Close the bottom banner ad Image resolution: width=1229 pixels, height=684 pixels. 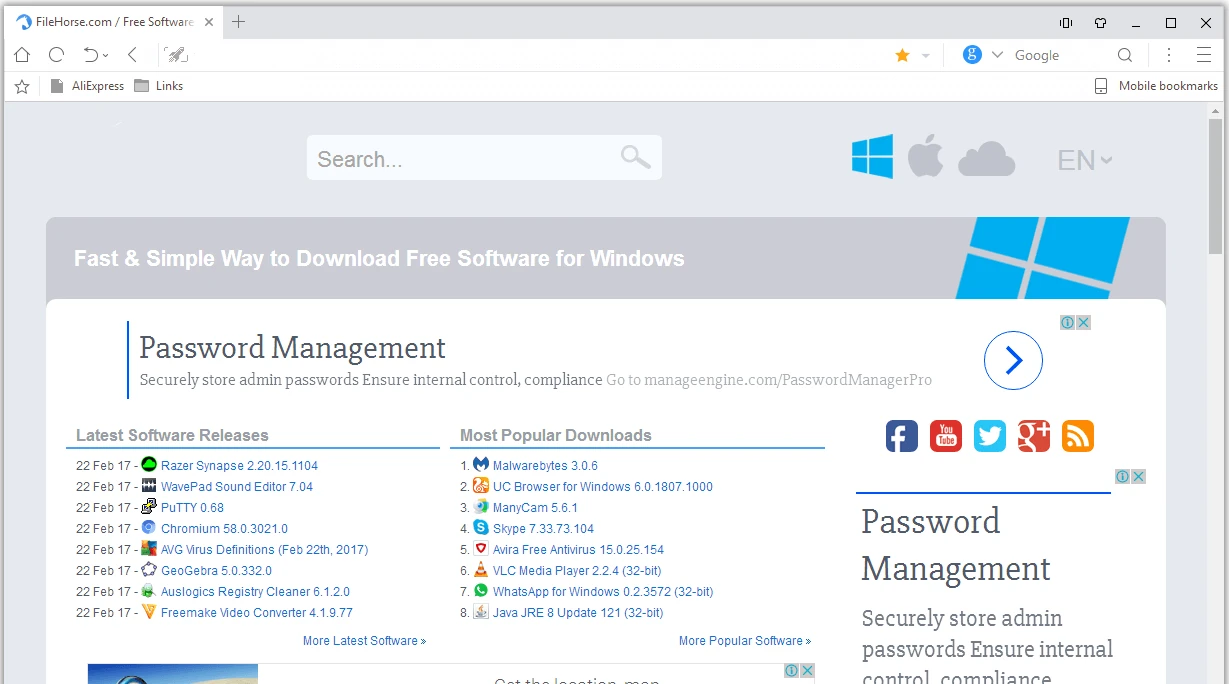click(807, 670)
